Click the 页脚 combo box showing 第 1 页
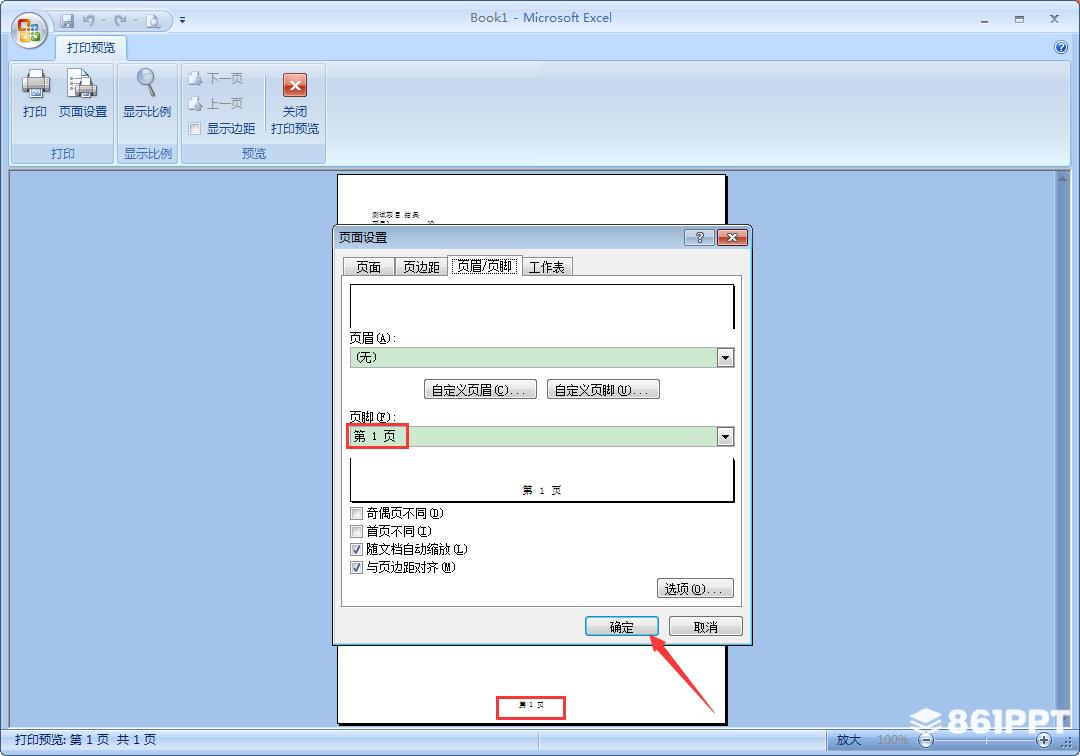 [541, 437]
